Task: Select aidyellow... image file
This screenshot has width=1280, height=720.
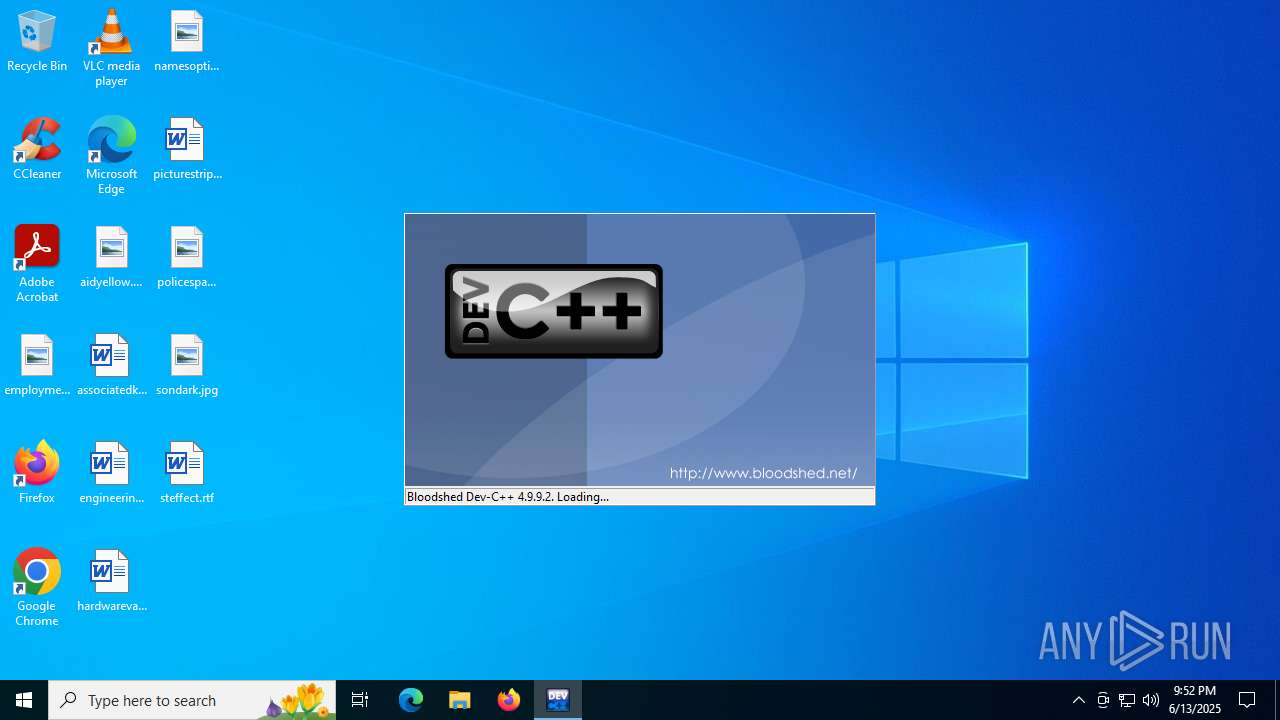Action: [111, 257]
